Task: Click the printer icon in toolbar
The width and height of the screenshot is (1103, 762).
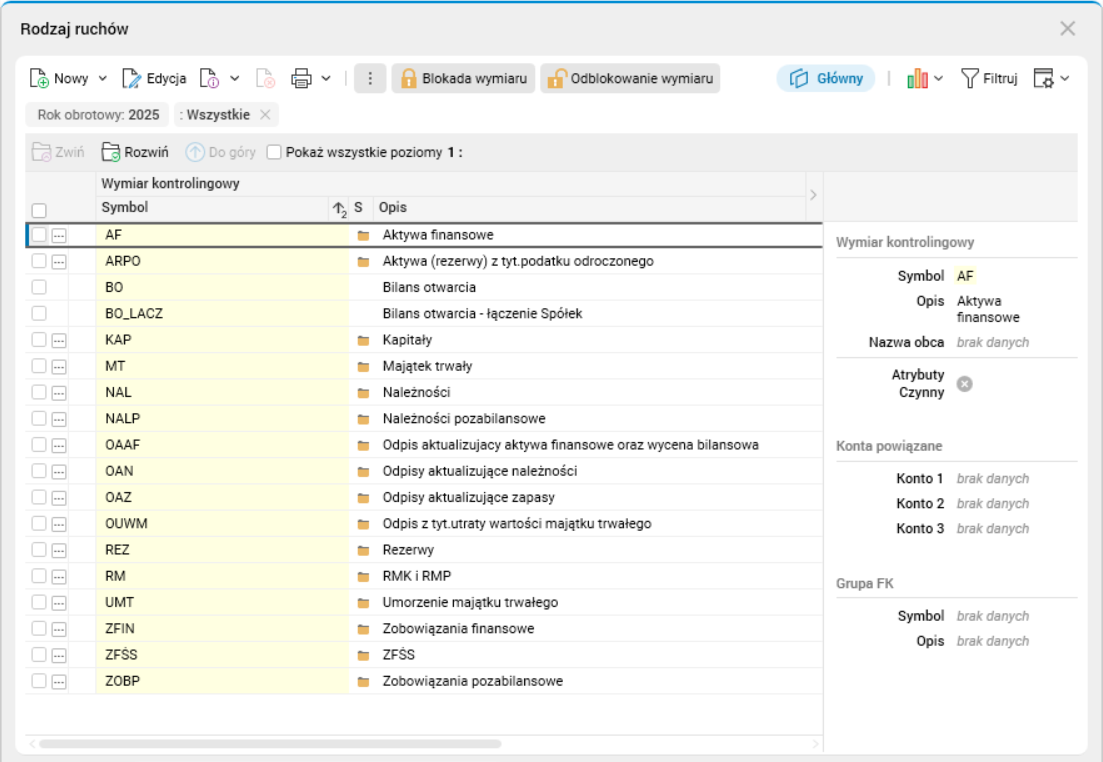Action: [x=301, y=79]
